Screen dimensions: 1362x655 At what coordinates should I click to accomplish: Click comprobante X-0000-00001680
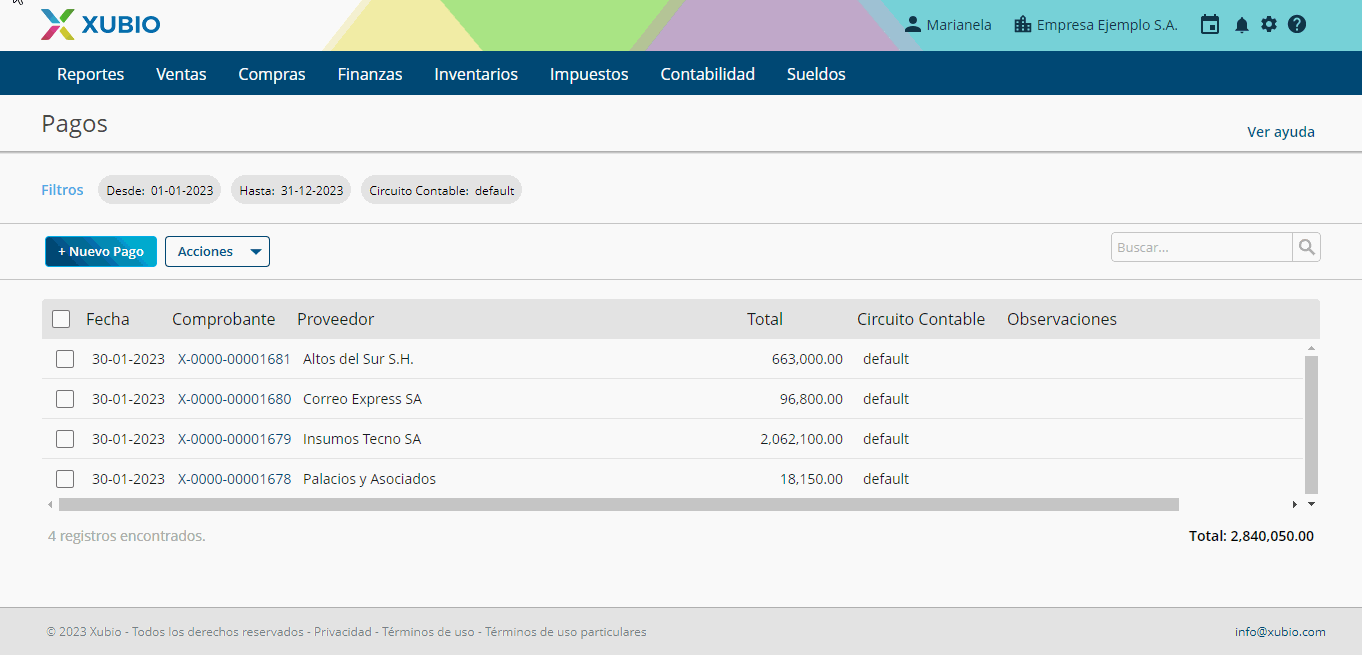[x=234, y=399]
